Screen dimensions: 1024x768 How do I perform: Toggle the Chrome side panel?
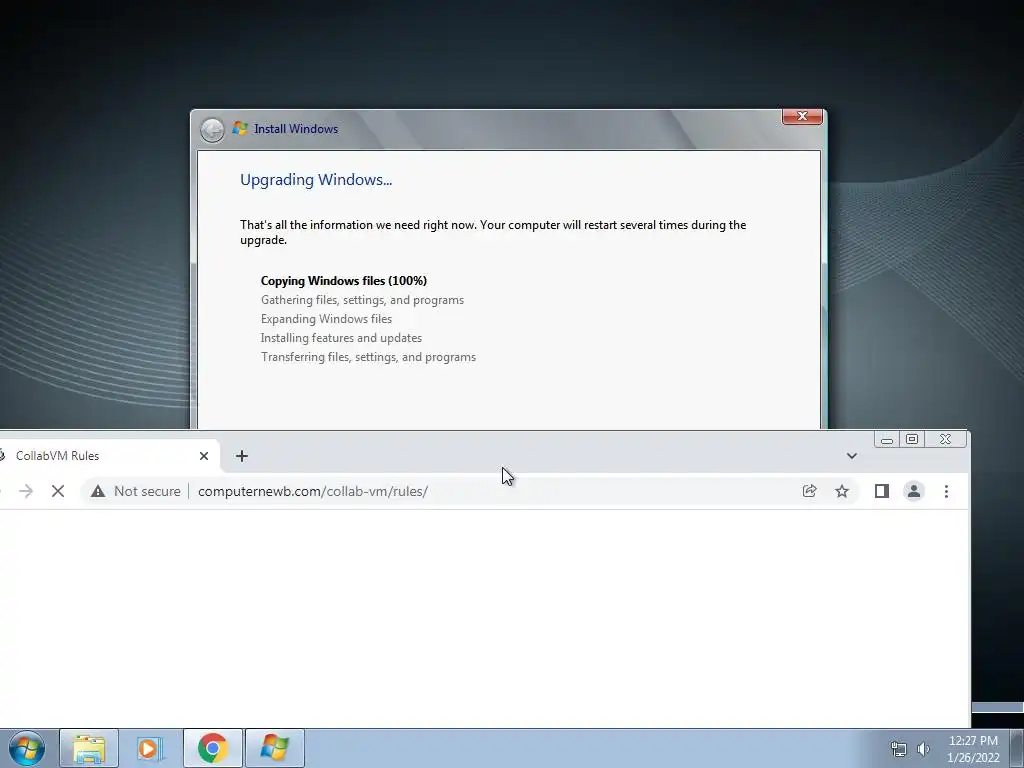(882, 491)
